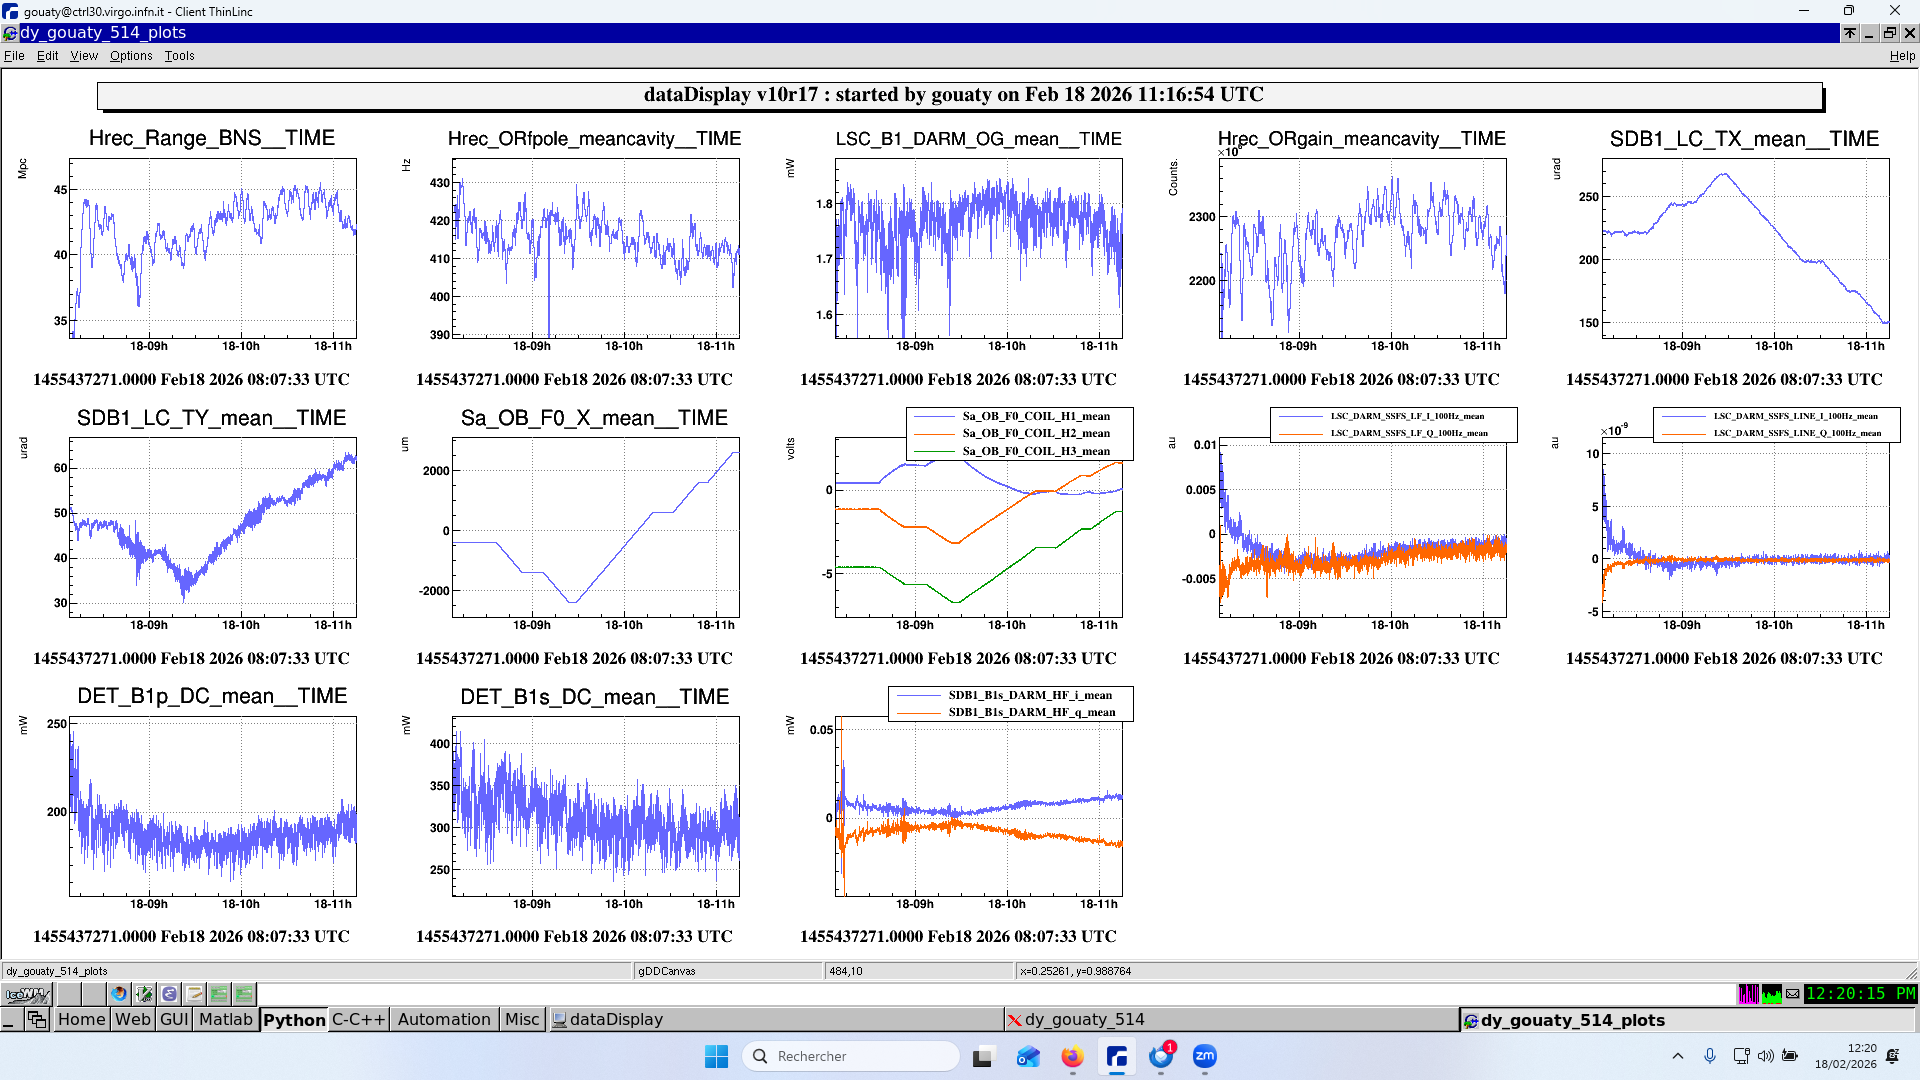The image size is (1920, 1080).
Task: Click the show desktop windows icon
Action: coord(37,1019)
